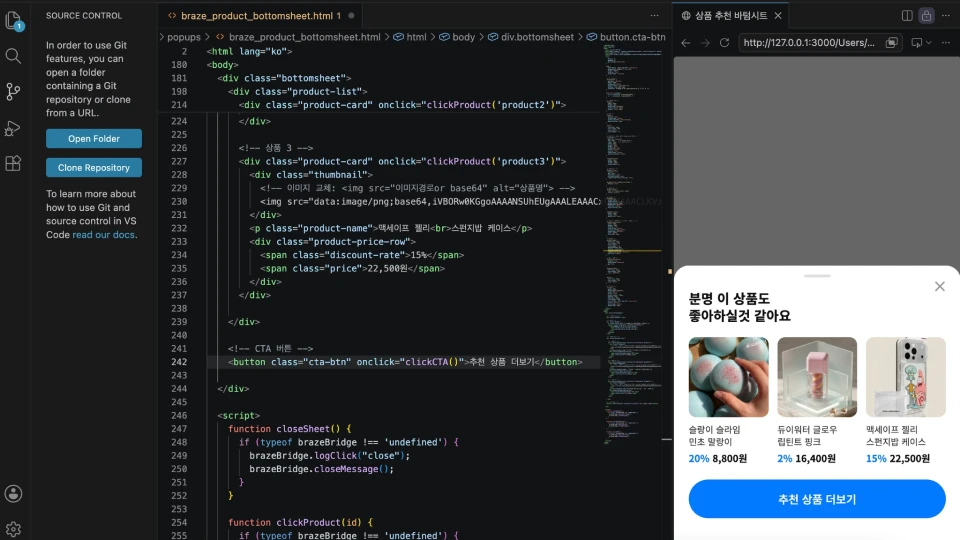
Task: Click the icon inside the URL bar
Action: 891,43
